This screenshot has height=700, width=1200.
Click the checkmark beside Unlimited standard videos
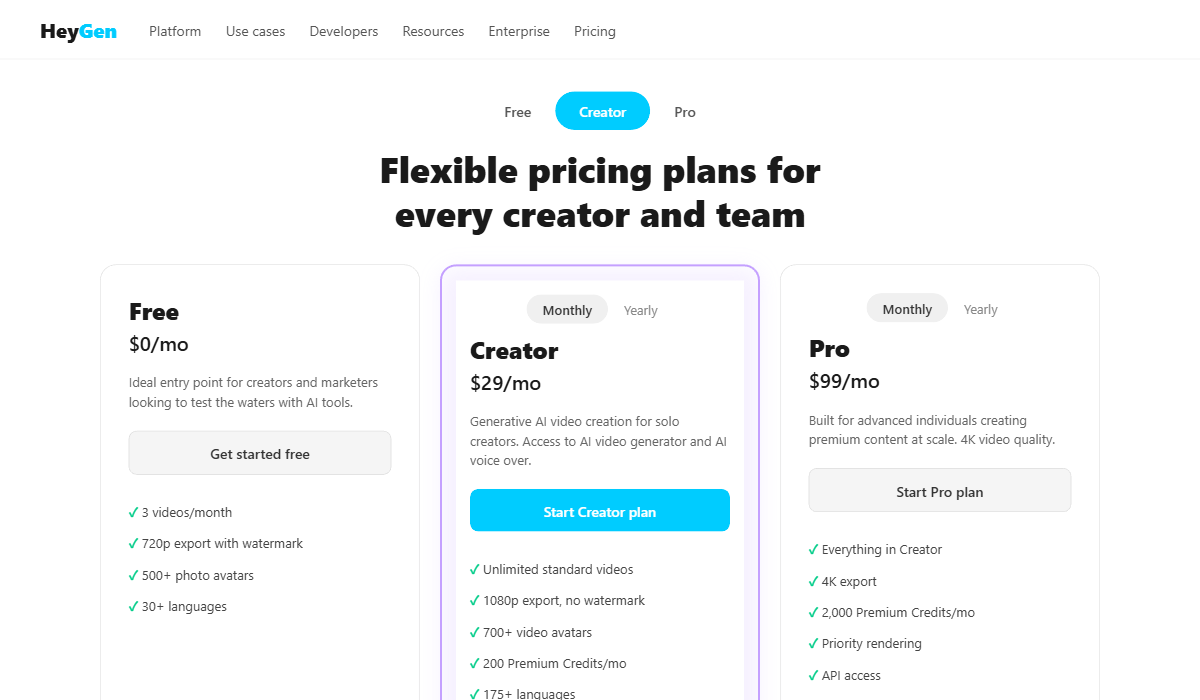pyautogui.click(x=474, y=569)
